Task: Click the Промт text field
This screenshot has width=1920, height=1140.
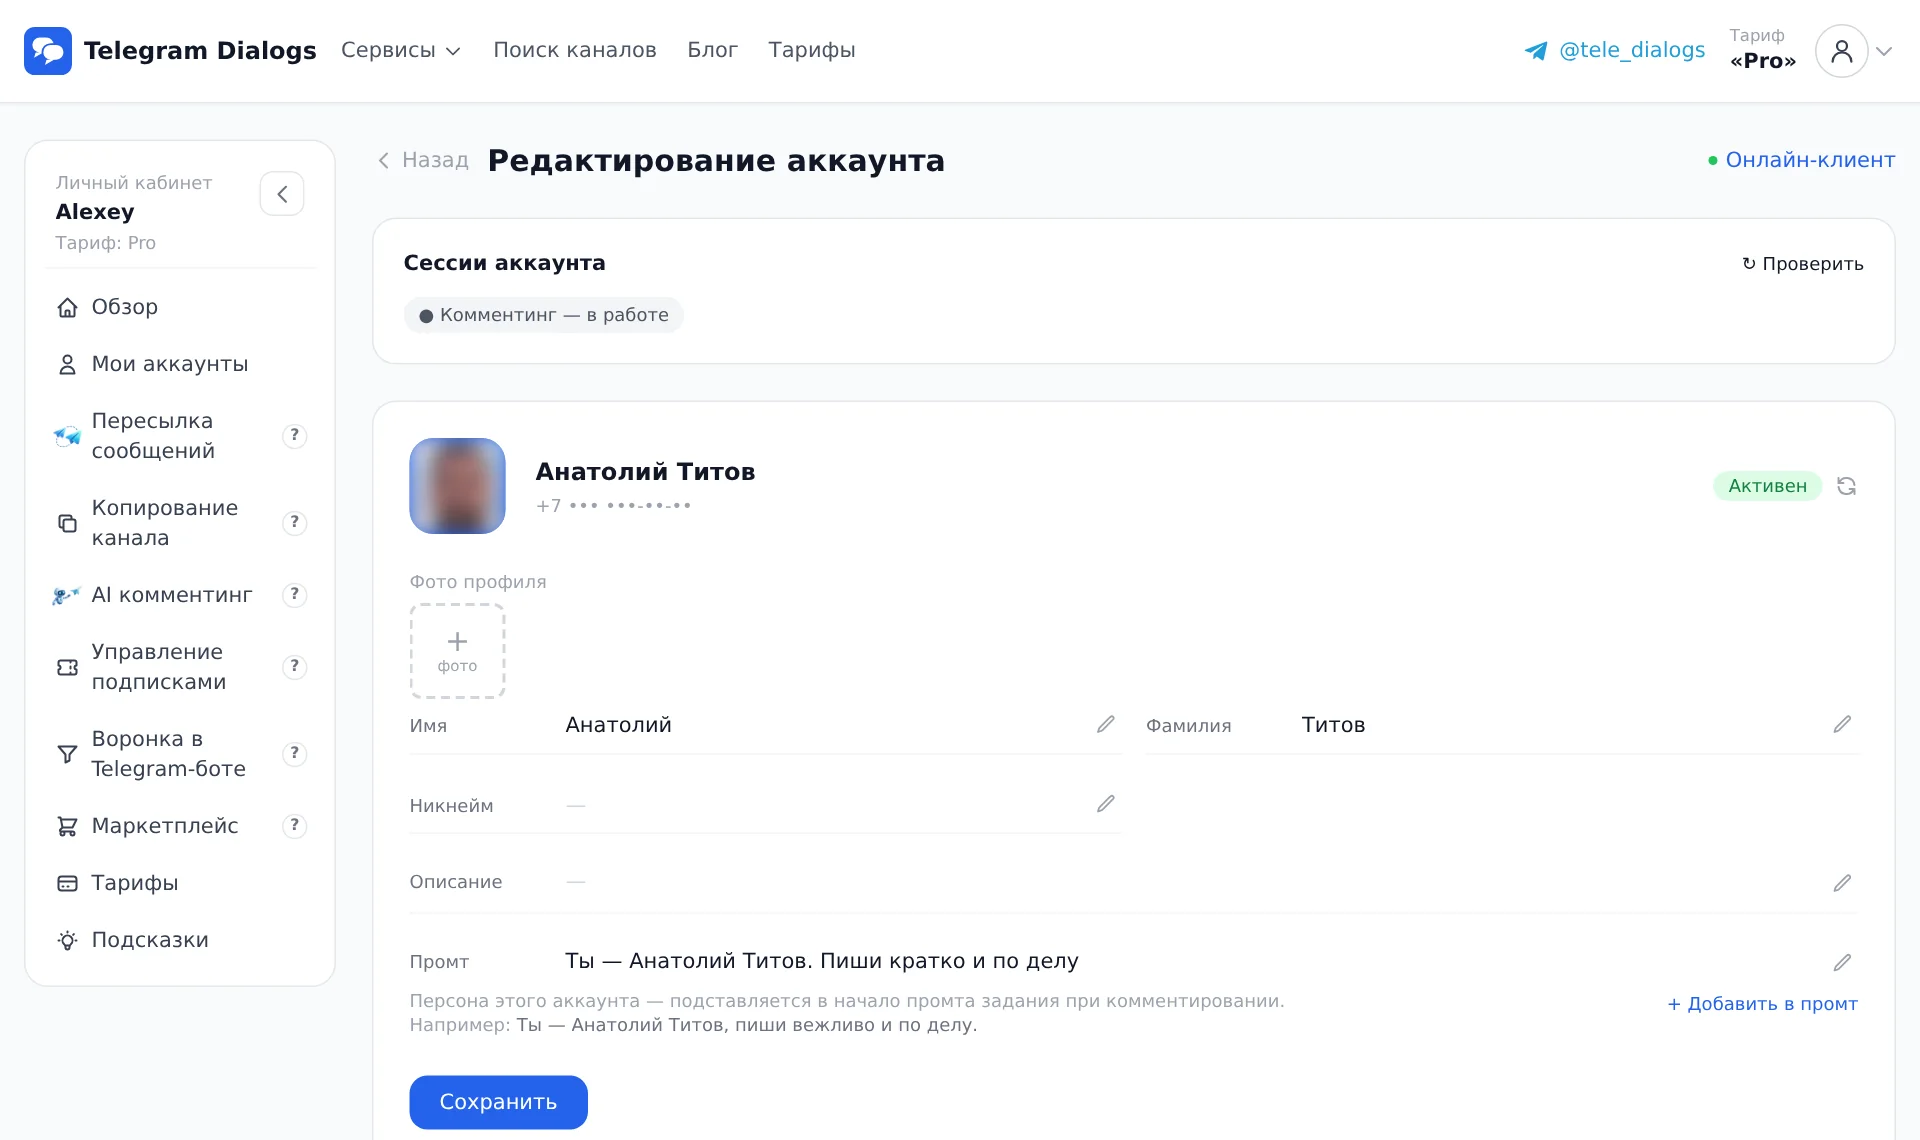Action: (822, 961)
